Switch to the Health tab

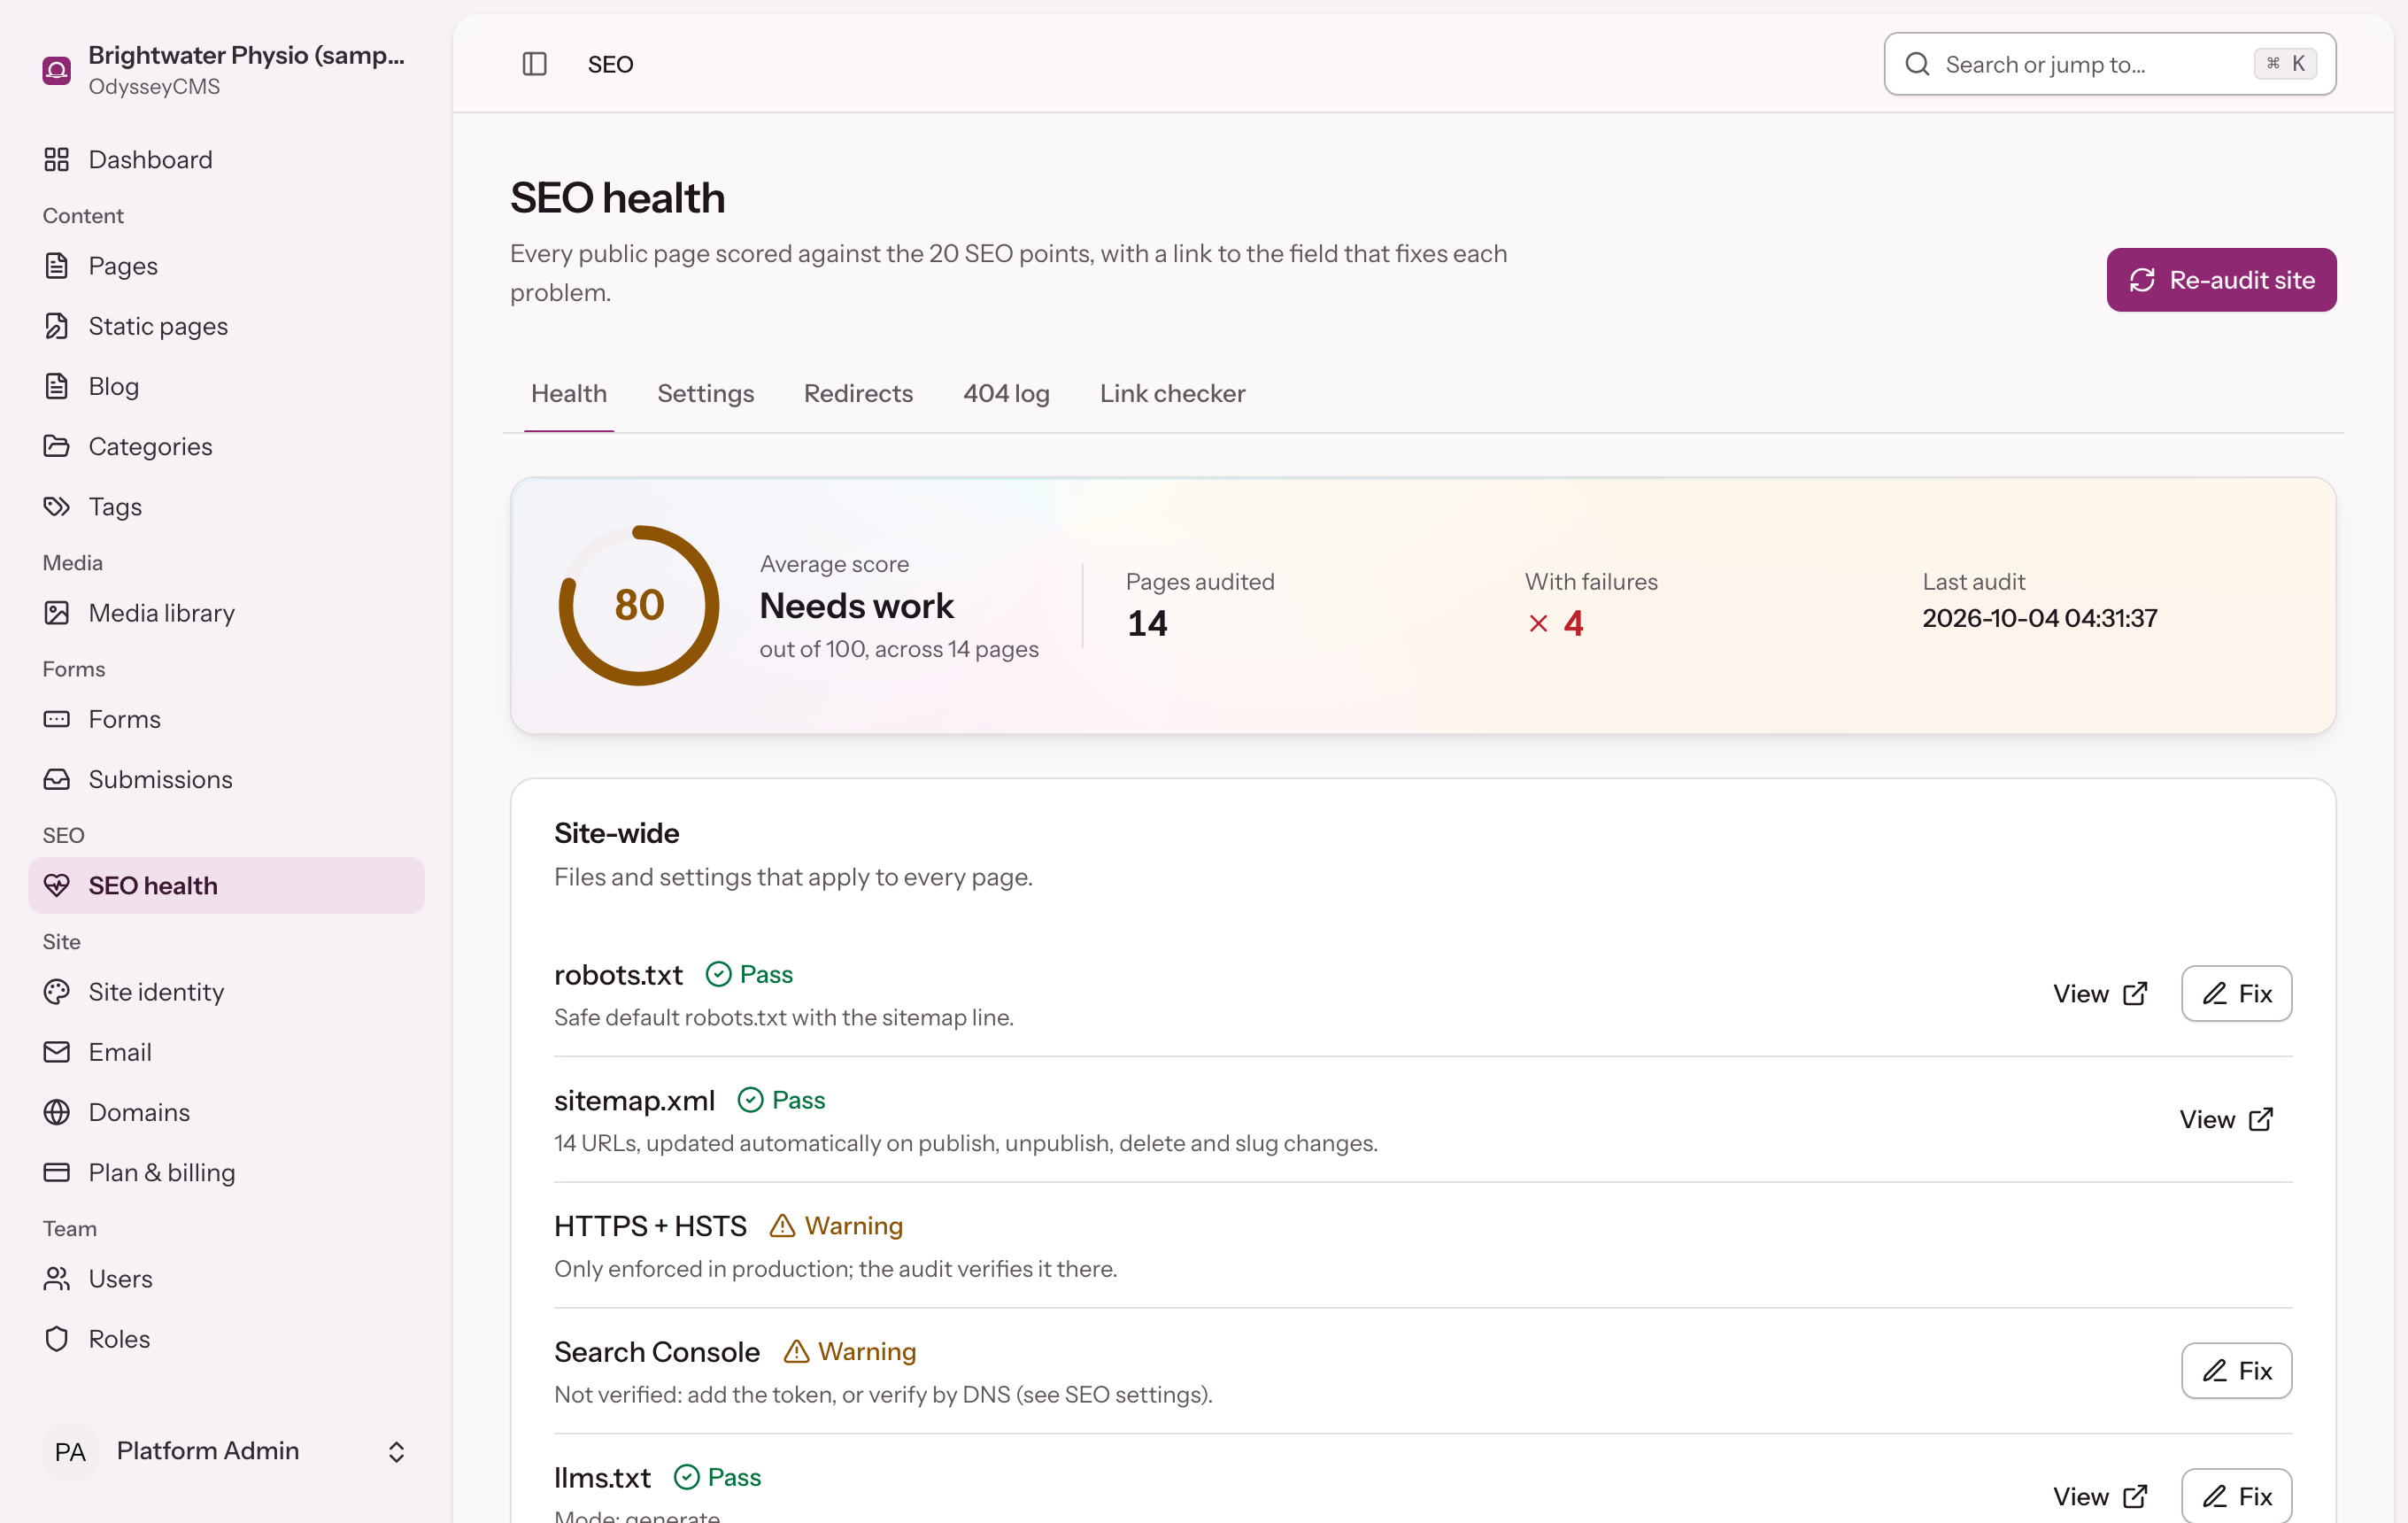pyautogui.click(x=569, y=394)
